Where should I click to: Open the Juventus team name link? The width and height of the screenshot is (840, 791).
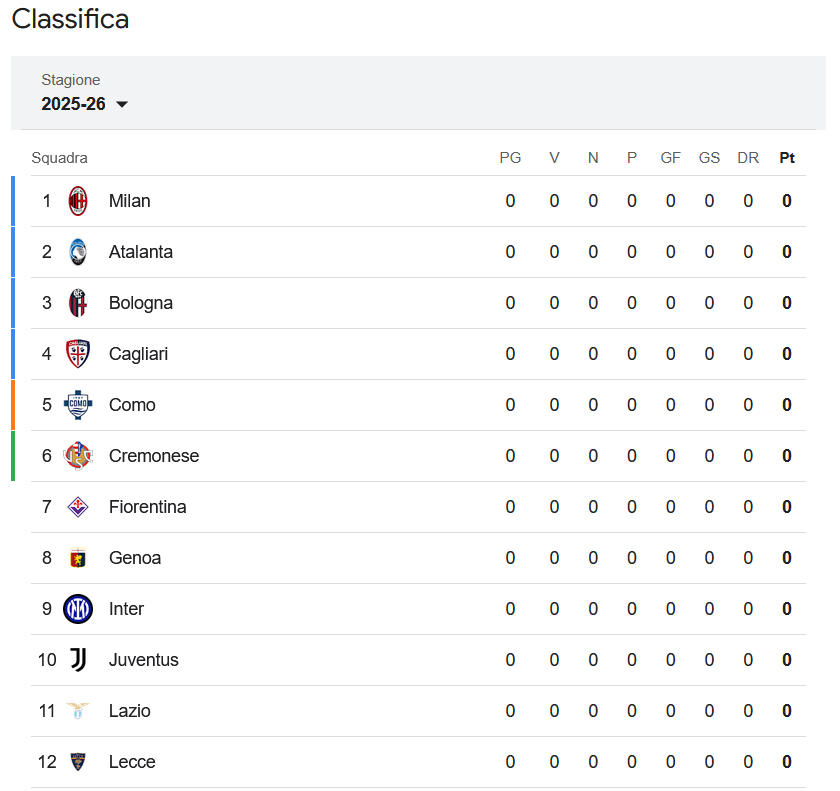click(x=144, y=660)
